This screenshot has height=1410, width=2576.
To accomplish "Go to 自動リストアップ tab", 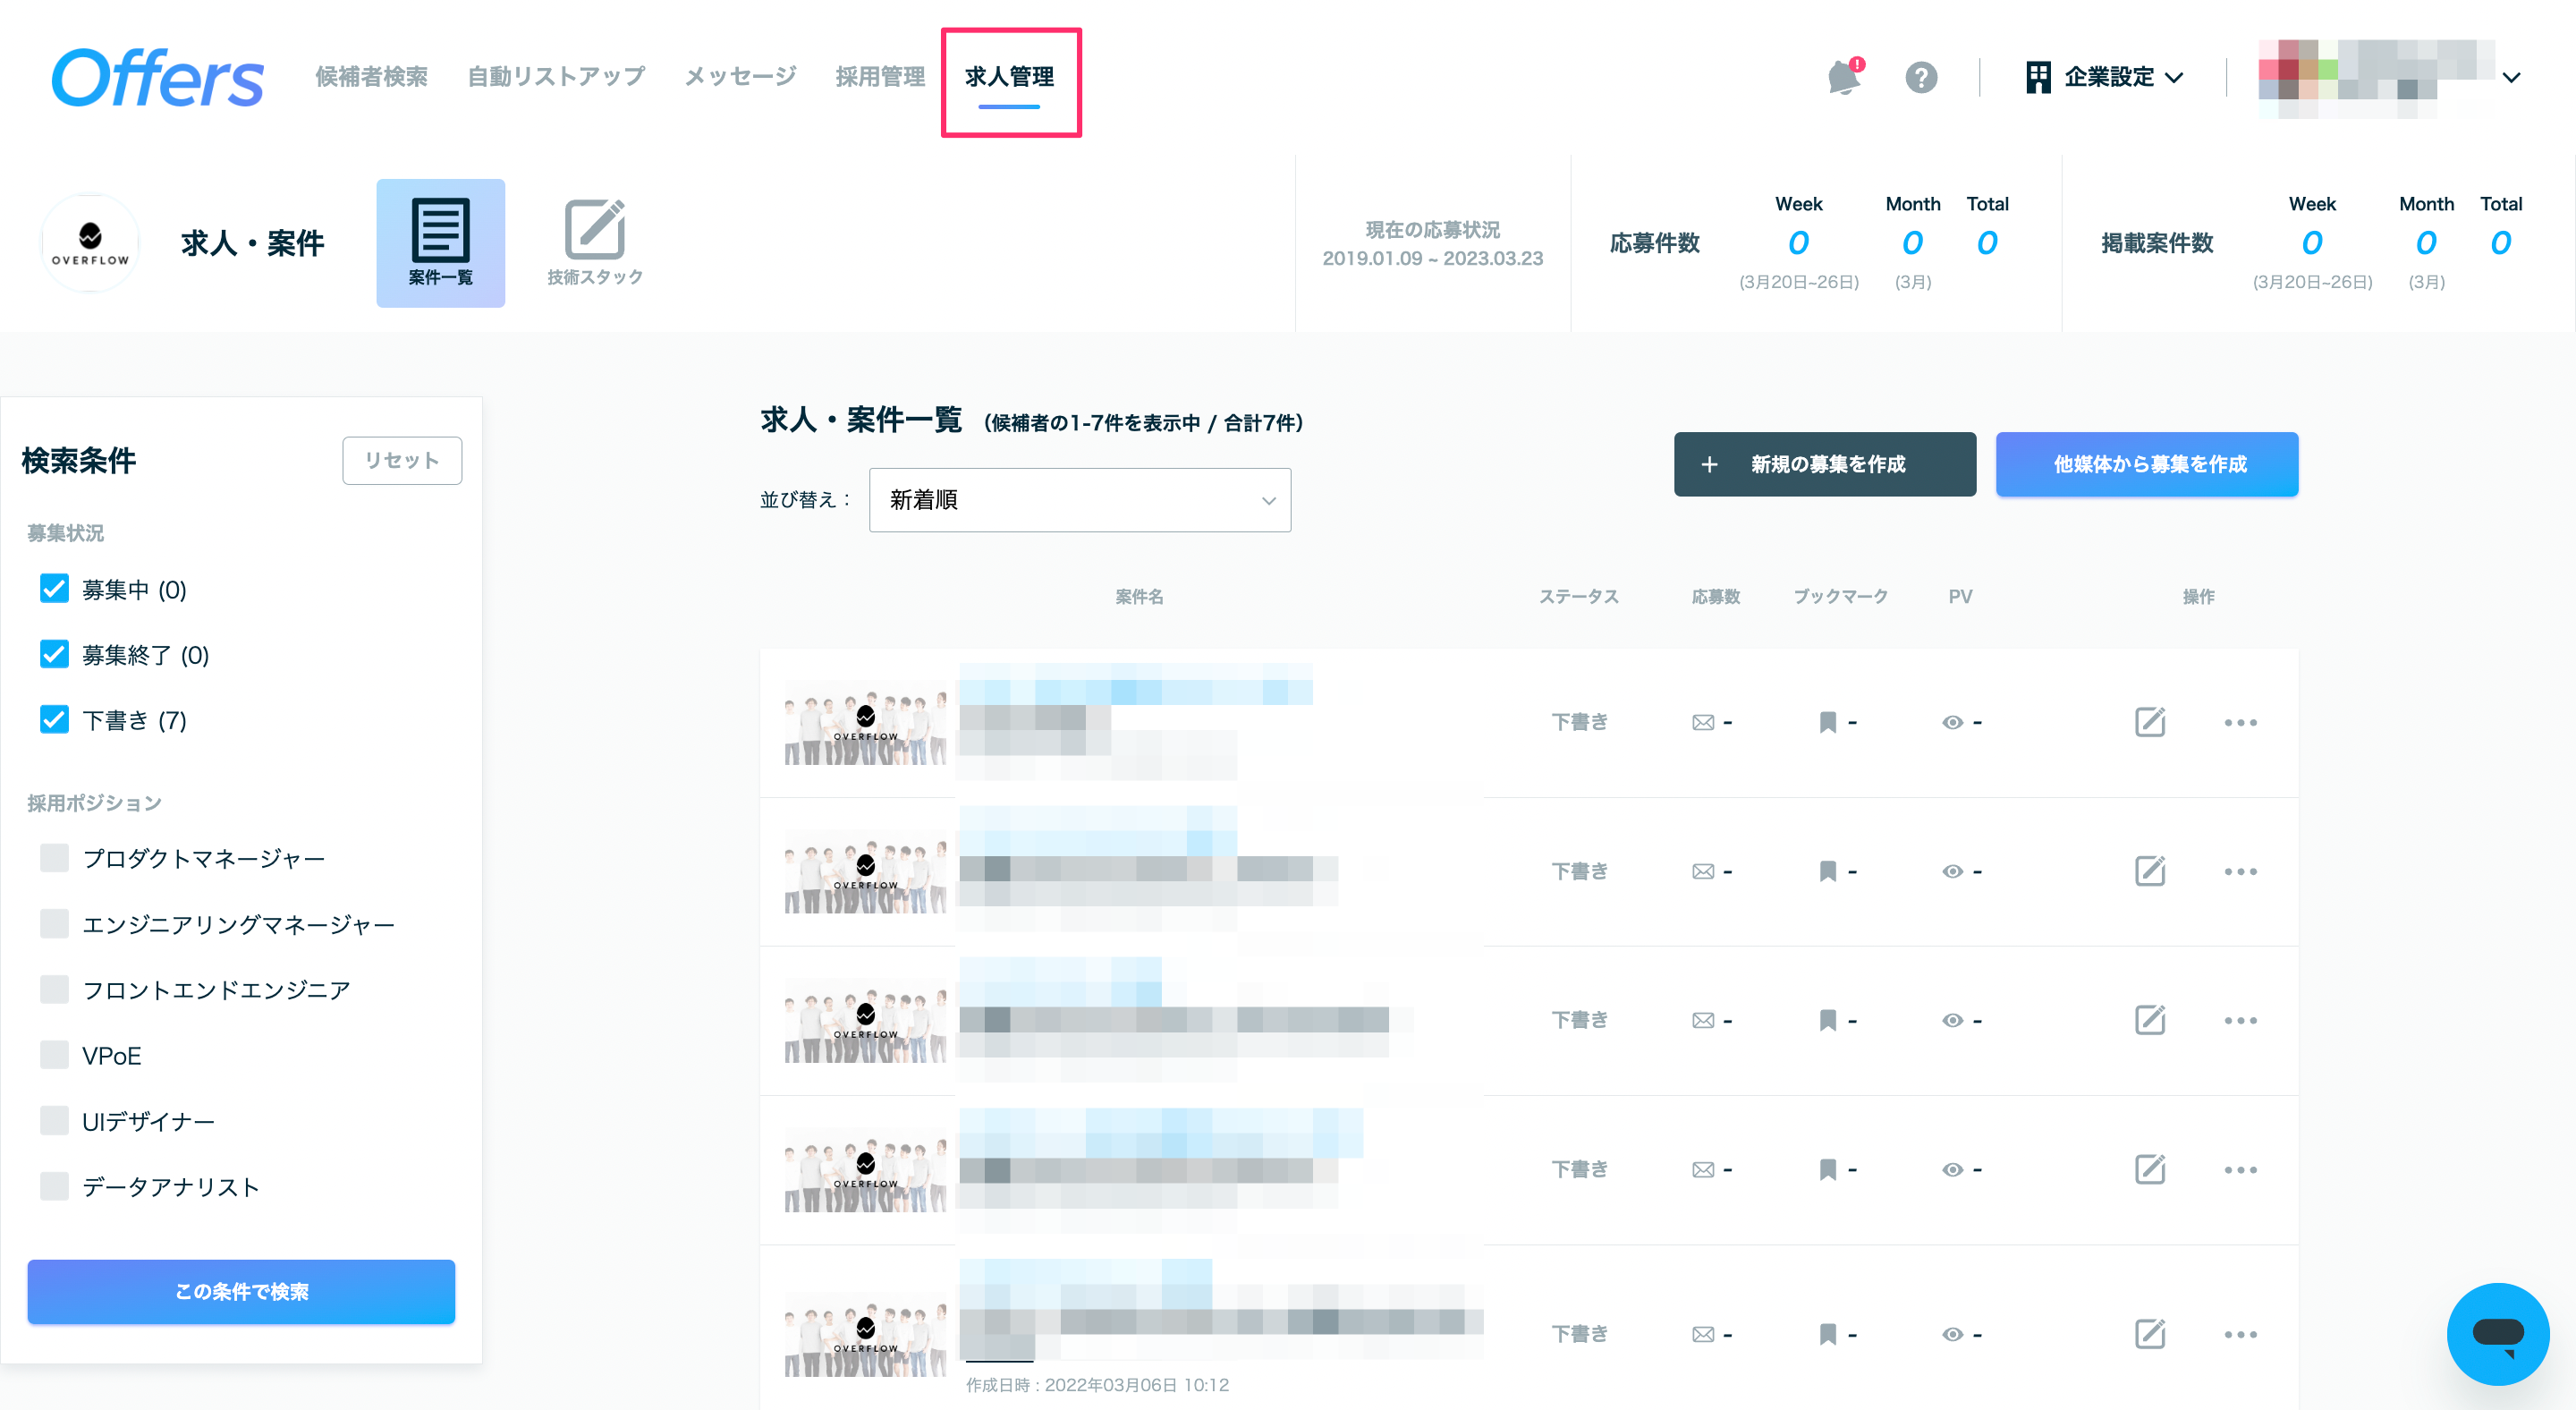I will (556, 77).
